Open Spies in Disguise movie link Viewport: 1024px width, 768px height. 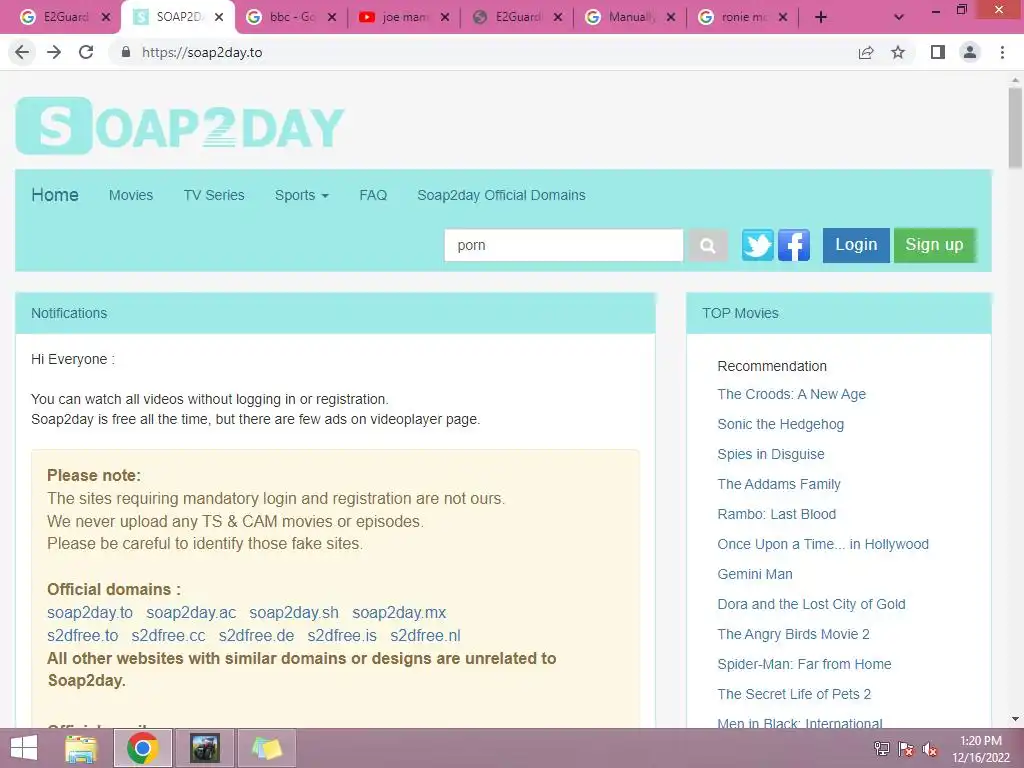pyautogui.click(x=771, y=455)
